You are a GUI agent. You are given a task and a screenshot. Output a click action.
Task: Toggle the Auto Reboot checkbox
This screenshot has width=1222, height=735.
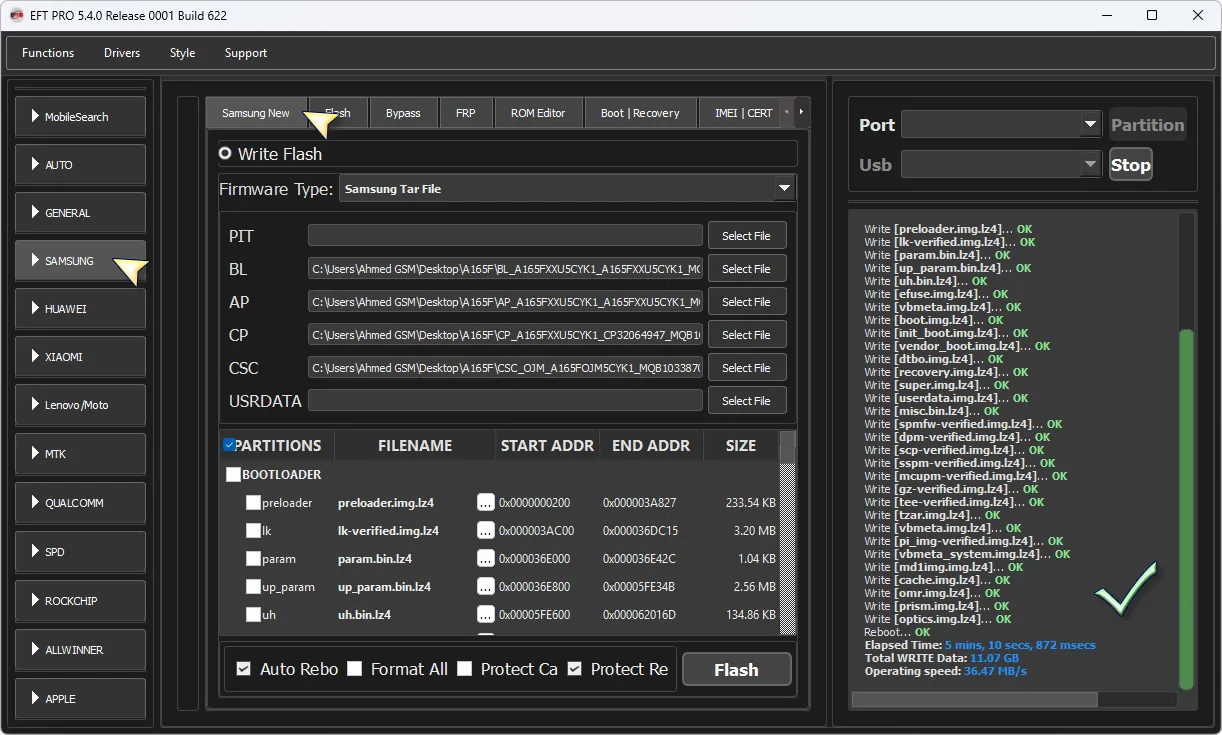[244, 669]
